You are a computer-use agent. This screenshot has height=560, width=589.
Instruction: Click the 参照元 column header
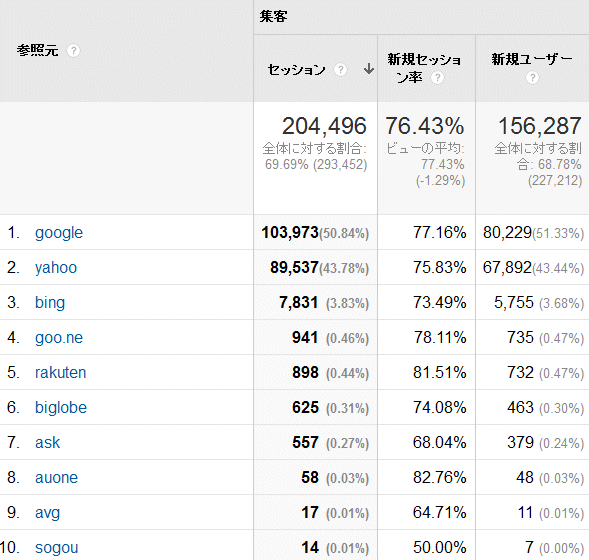point(38,50)
